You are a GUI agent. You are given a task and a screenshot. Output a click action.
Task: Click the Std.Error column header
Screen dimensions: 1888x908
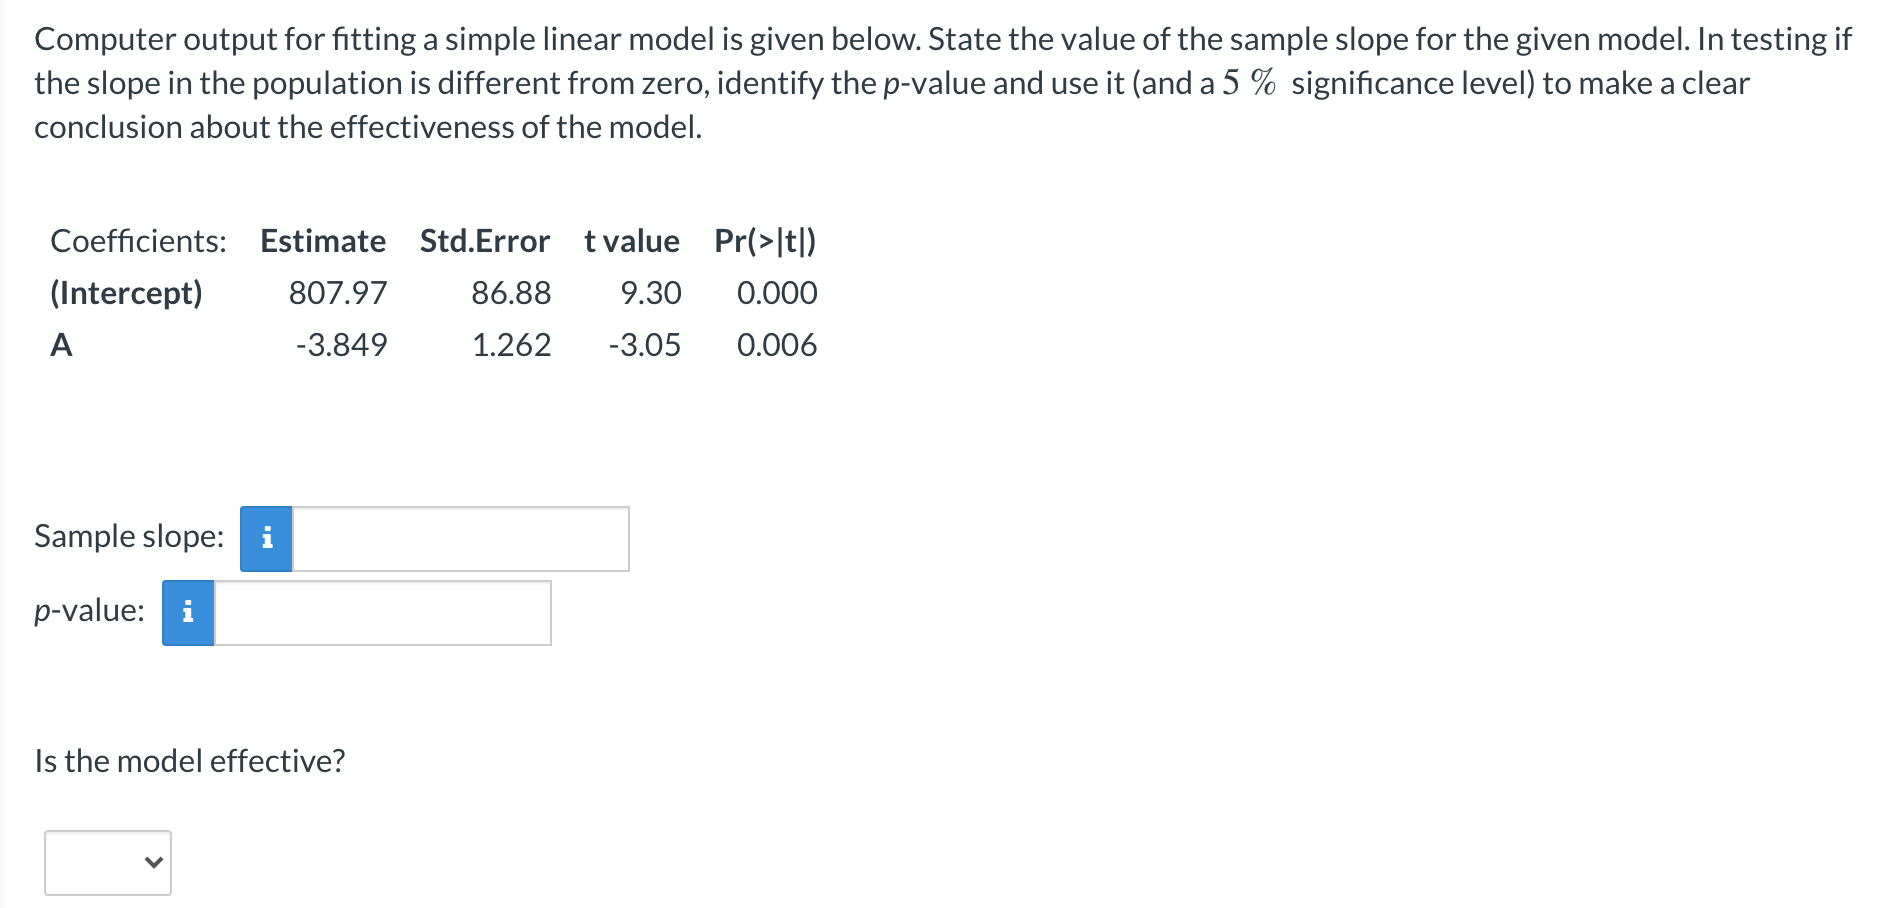coord(485,241)
